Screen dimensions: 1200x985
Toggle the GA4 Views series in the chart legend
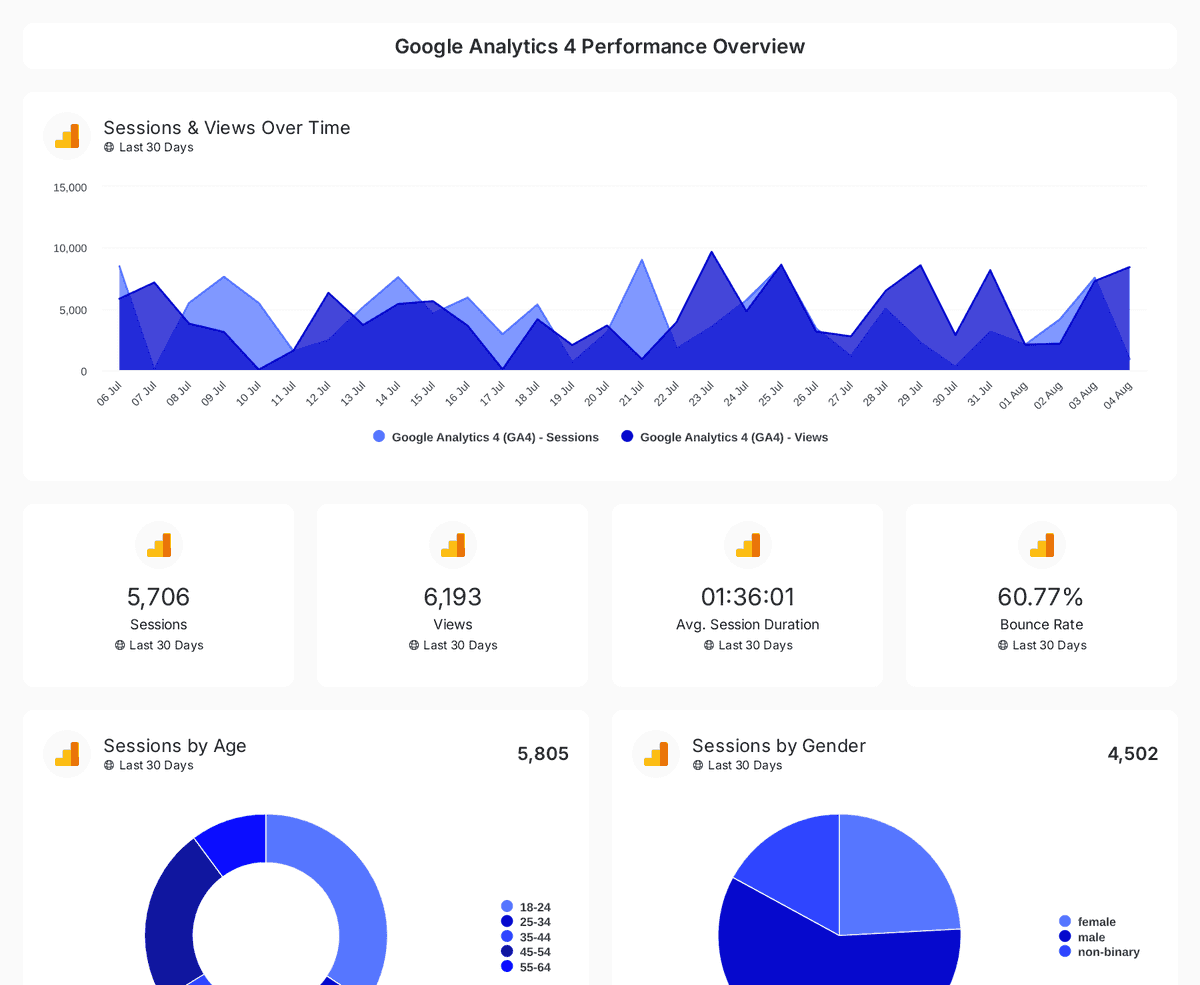coord(725,437)
